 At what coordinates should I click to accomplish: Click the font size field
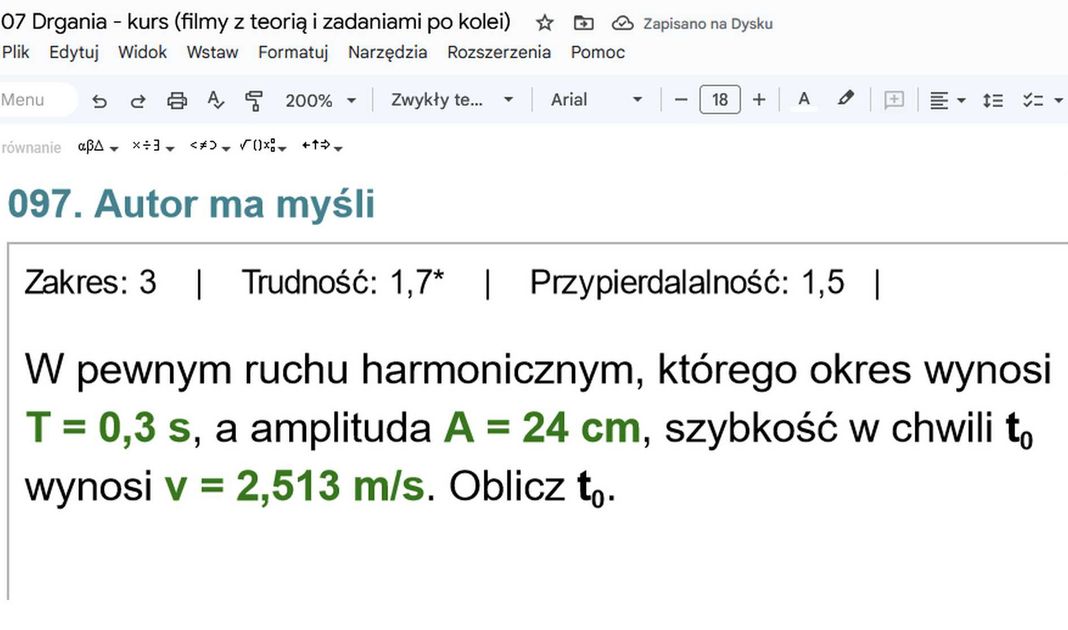pos(720,100)
